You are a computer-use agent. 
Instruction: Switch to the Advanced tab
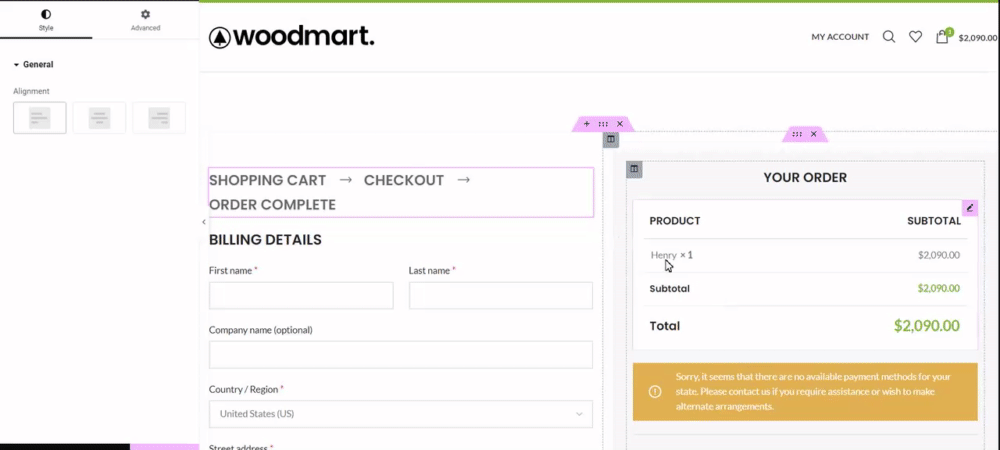145,20
